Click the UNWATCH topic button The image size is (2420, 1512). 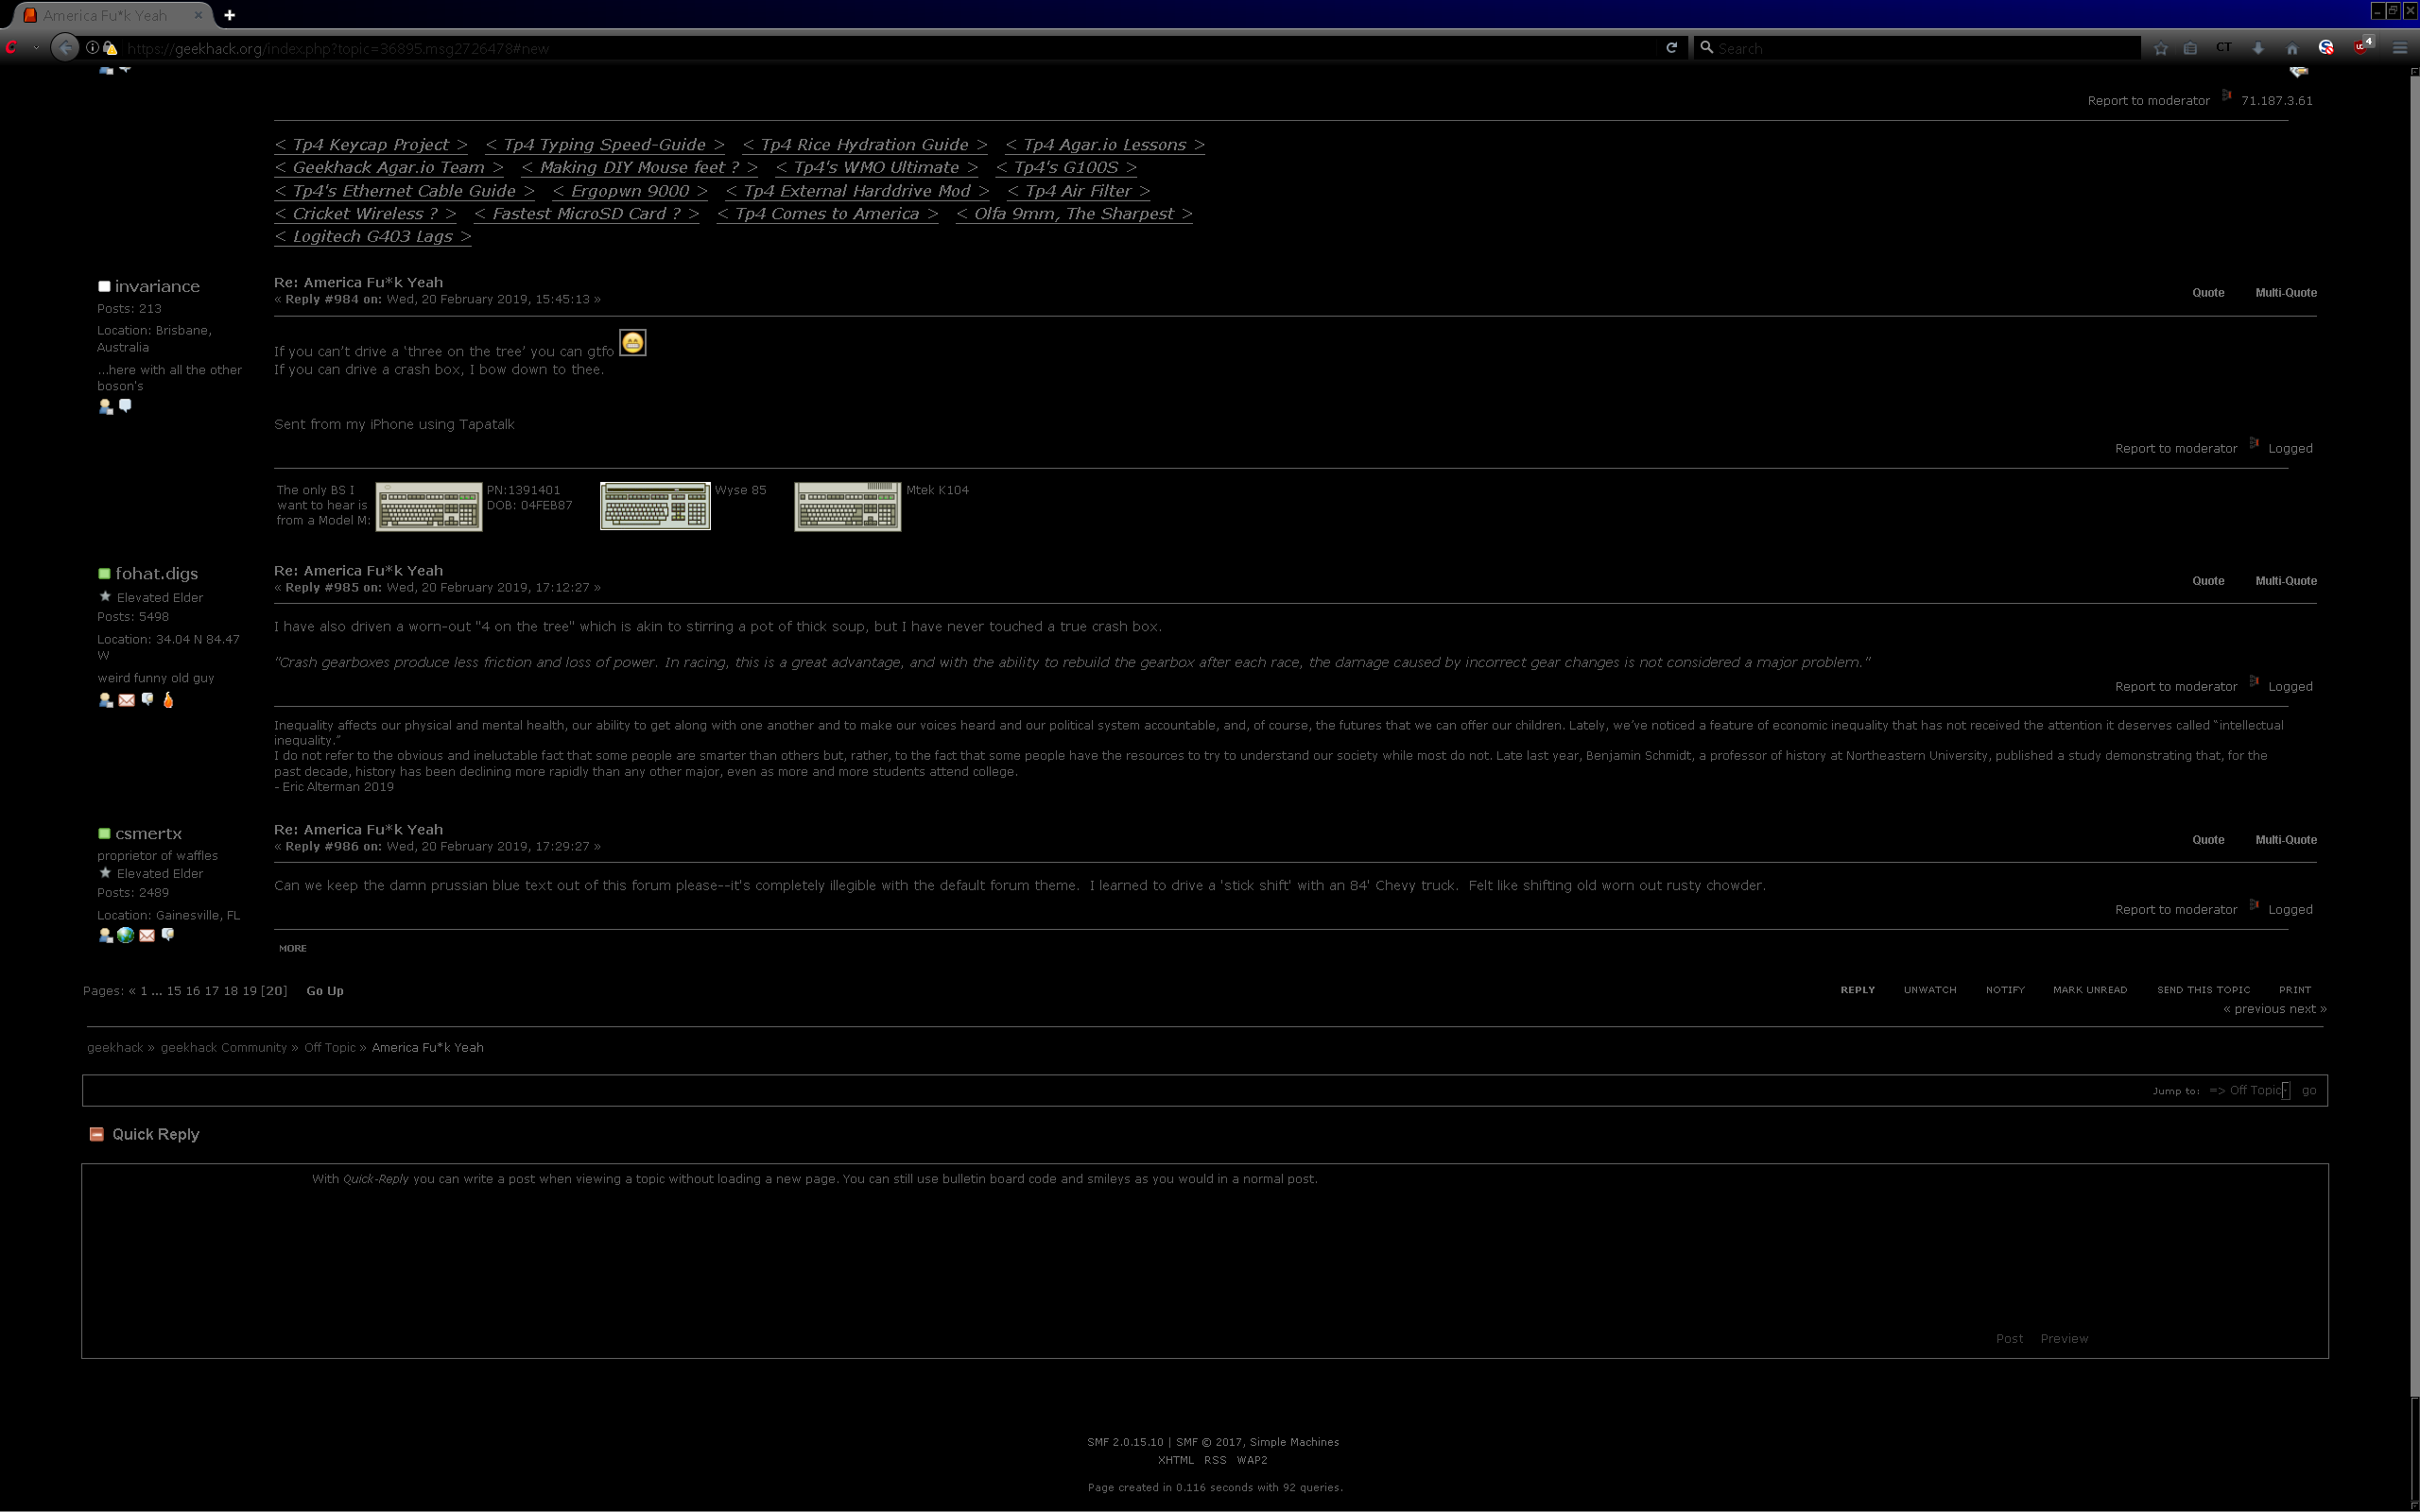click(1929, 990)
